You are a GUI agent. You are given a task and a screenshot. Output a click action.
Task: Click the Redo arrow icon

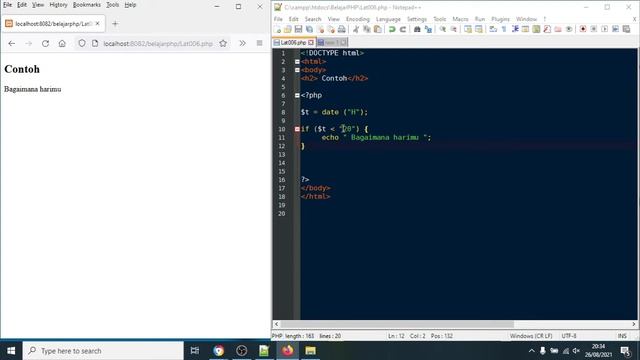(403, 29)
